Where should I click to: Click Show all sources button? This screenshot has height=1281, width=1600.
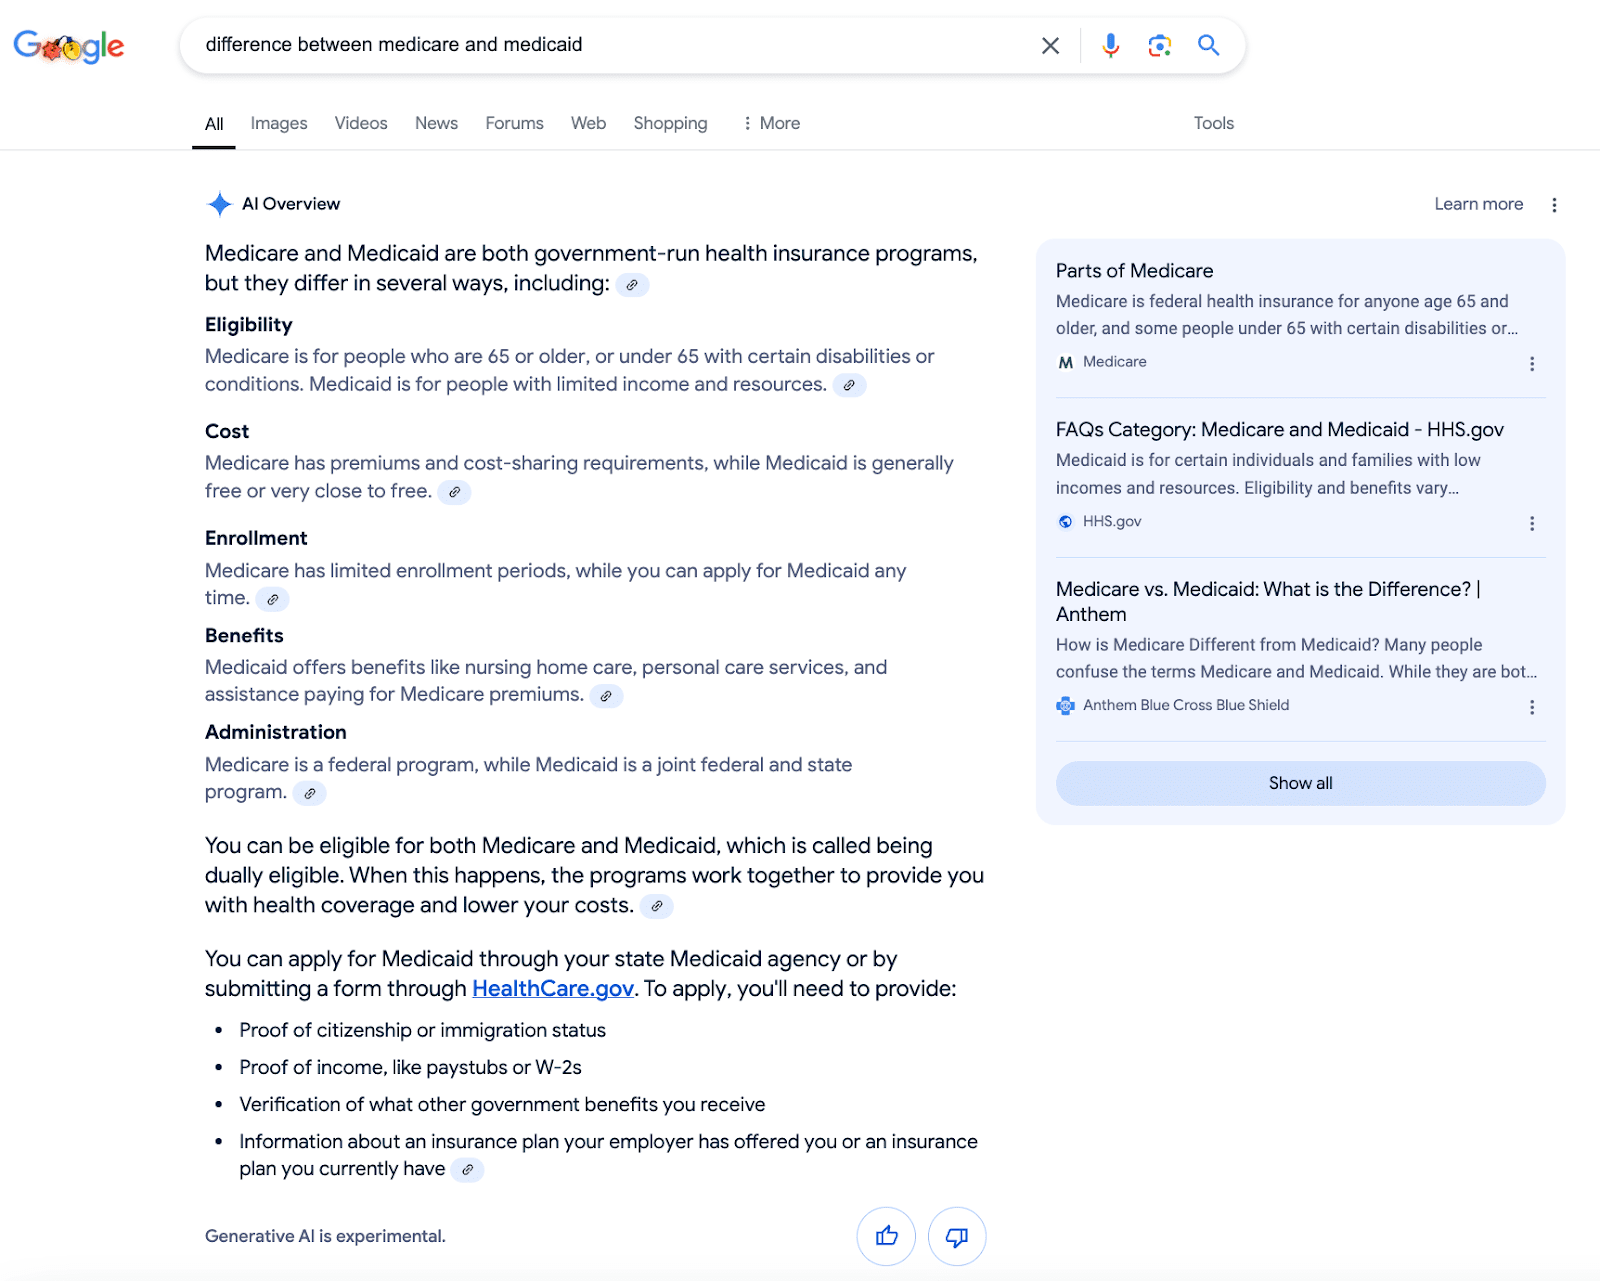pos(1300,783)
